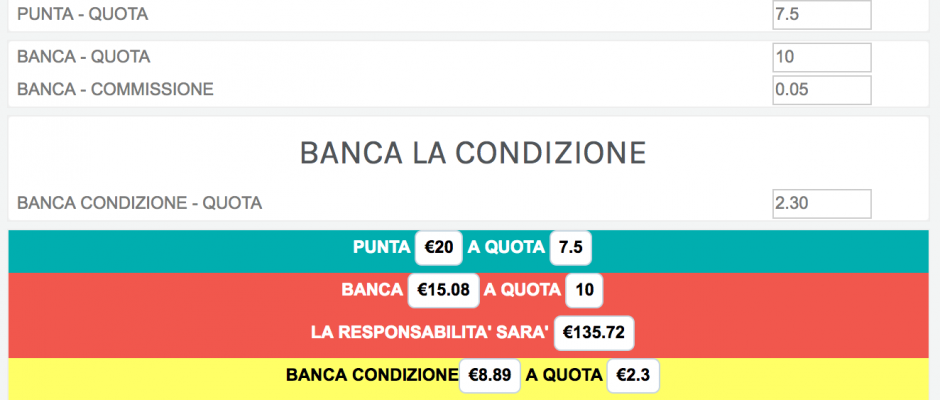
Task: Select the €15.08 lay stake box
Action: click(443, 290)
